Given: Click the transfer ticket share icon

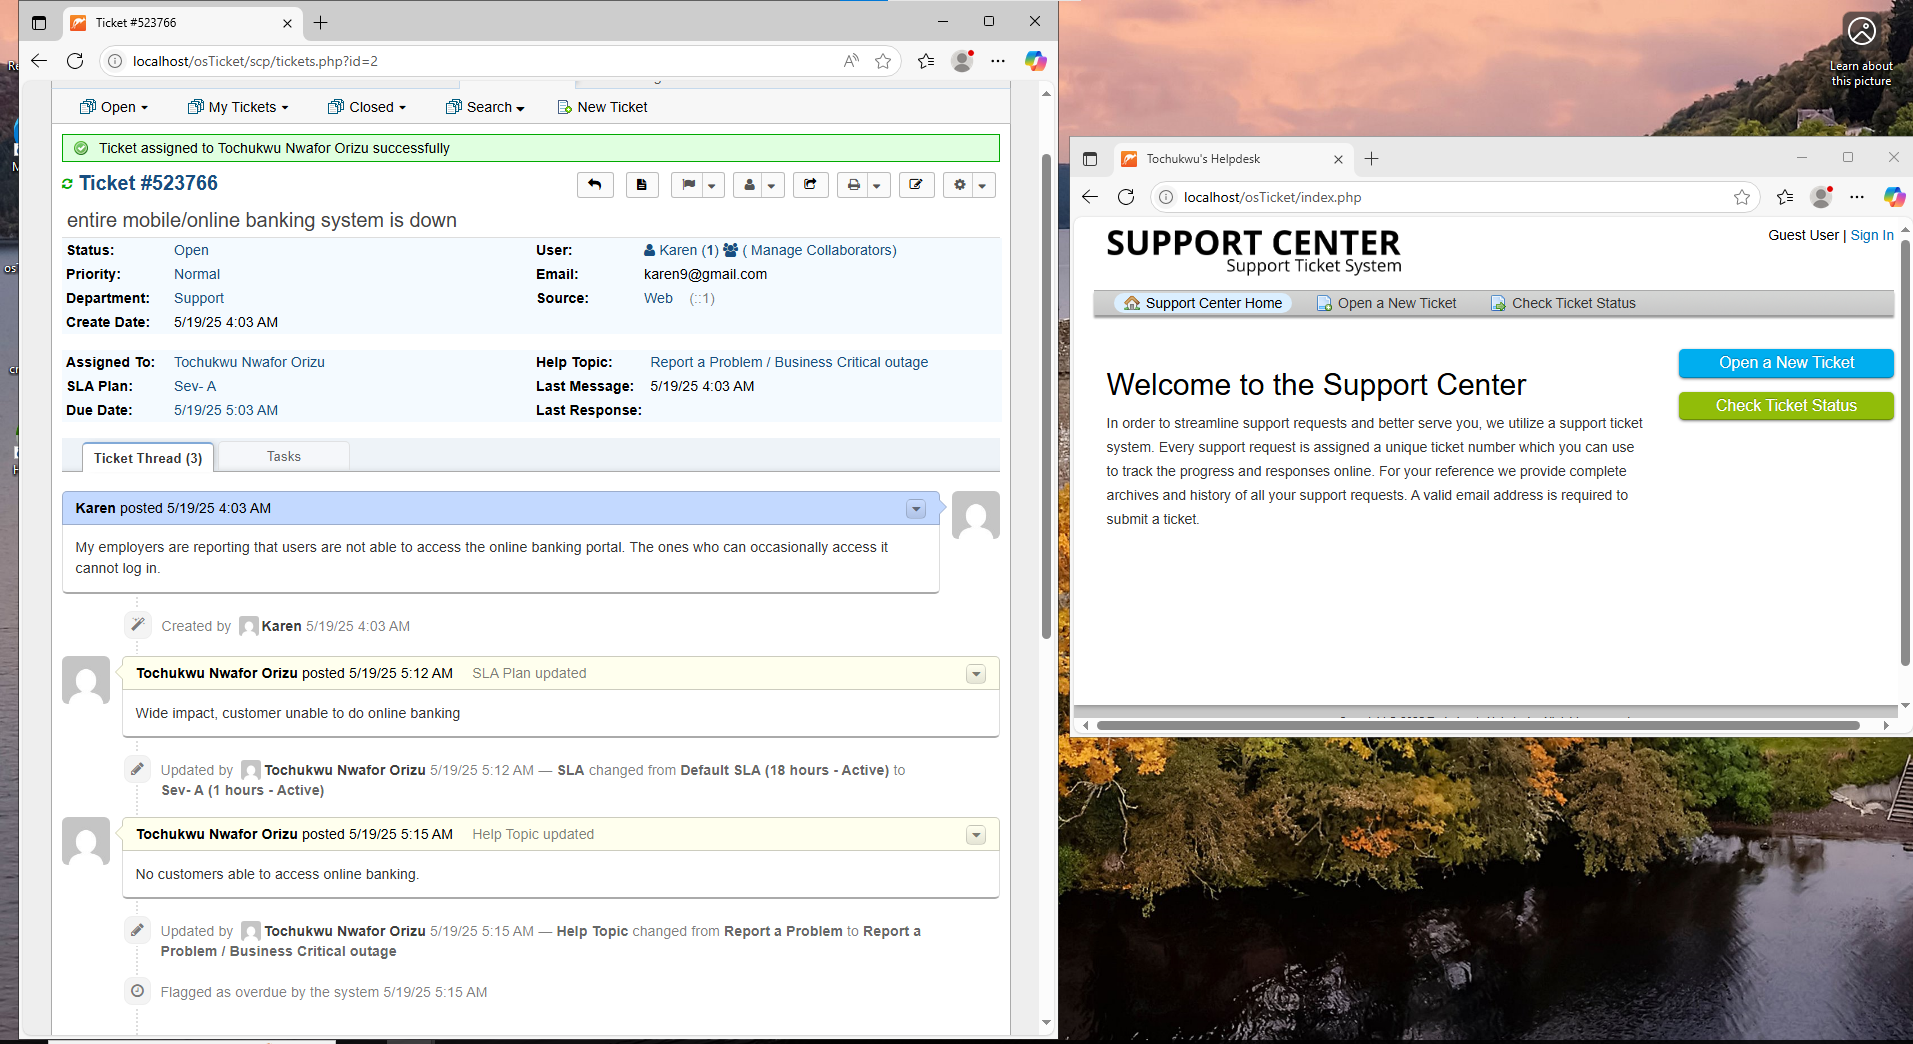Looking at the screenshot, I should pyautogui.click(x=810, y=185).
